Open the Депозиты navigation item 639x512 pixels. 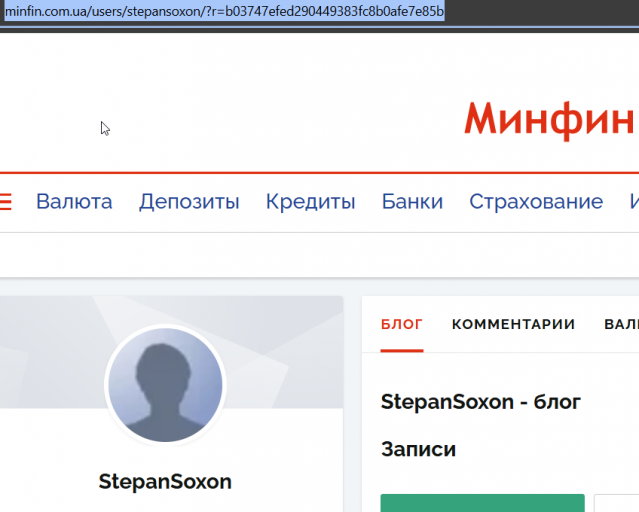(x=189, y=202)
